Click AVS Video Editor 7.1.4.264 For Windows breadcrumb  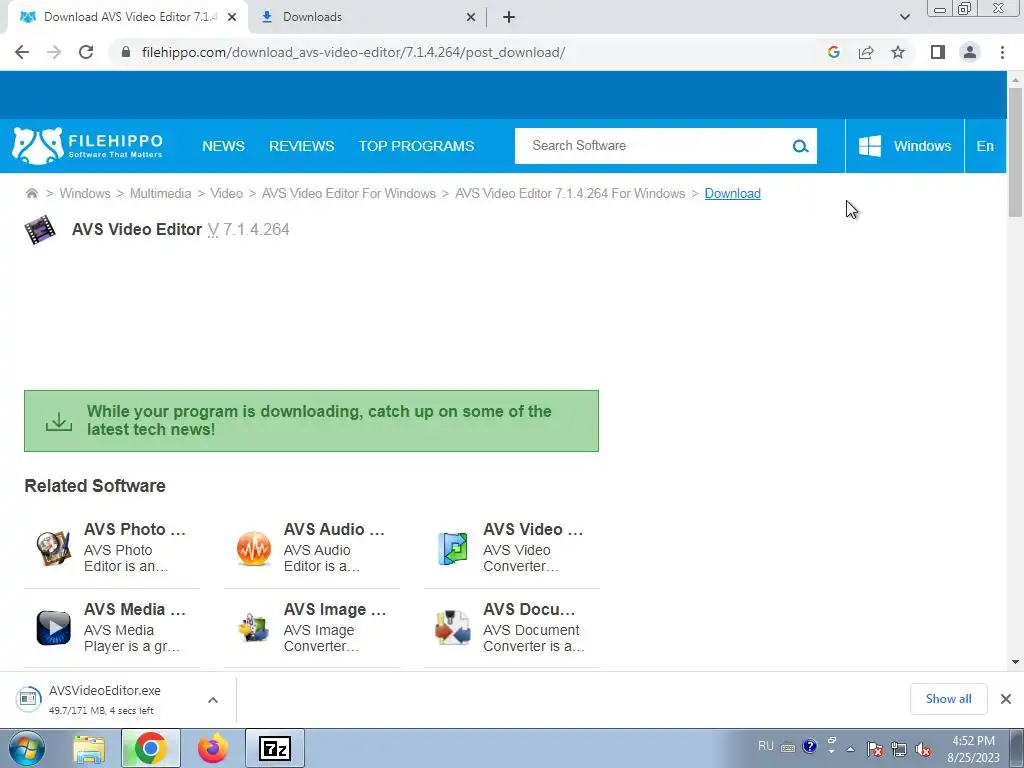[x=570, y=193]
